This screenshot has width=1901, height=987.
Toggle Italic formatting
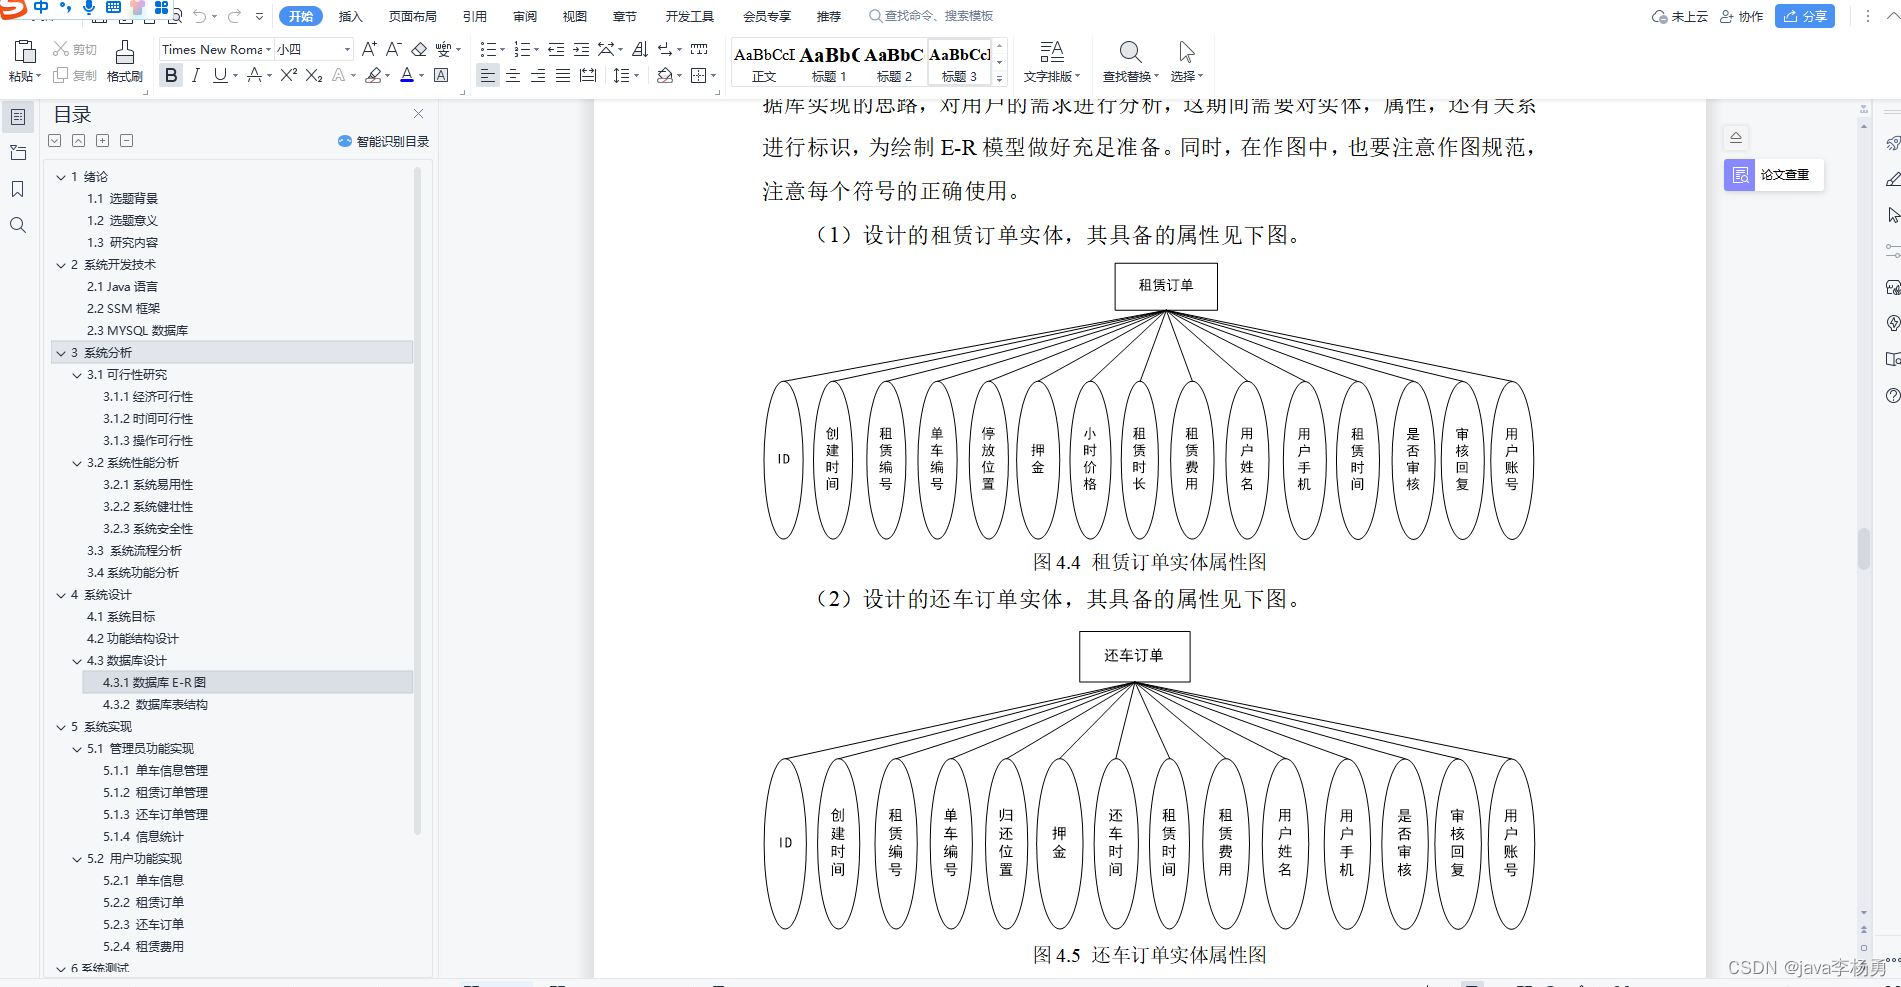pyautogui.click(x=196, y=75)
